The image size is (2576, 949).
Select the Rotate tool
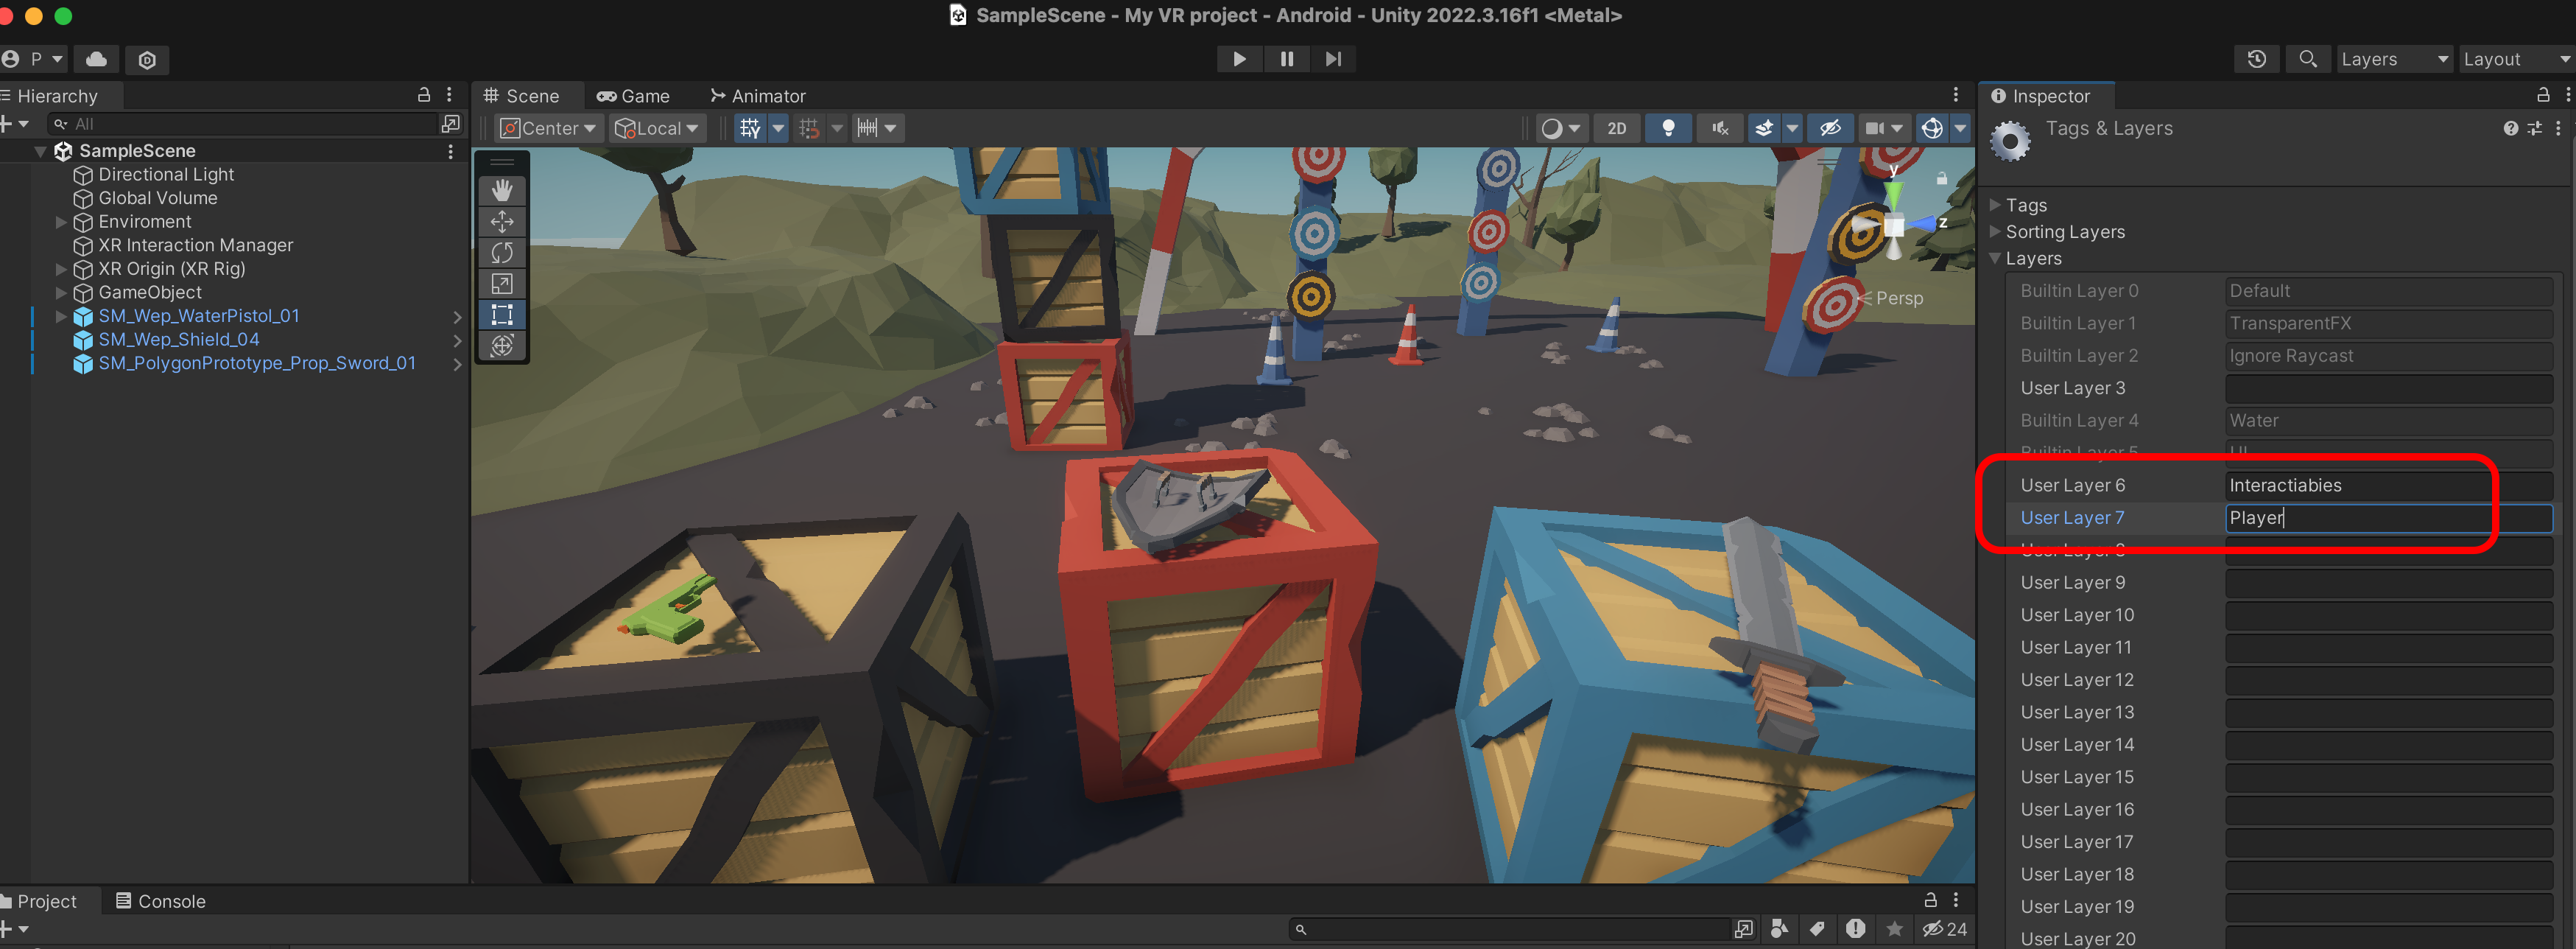[502, 252]
